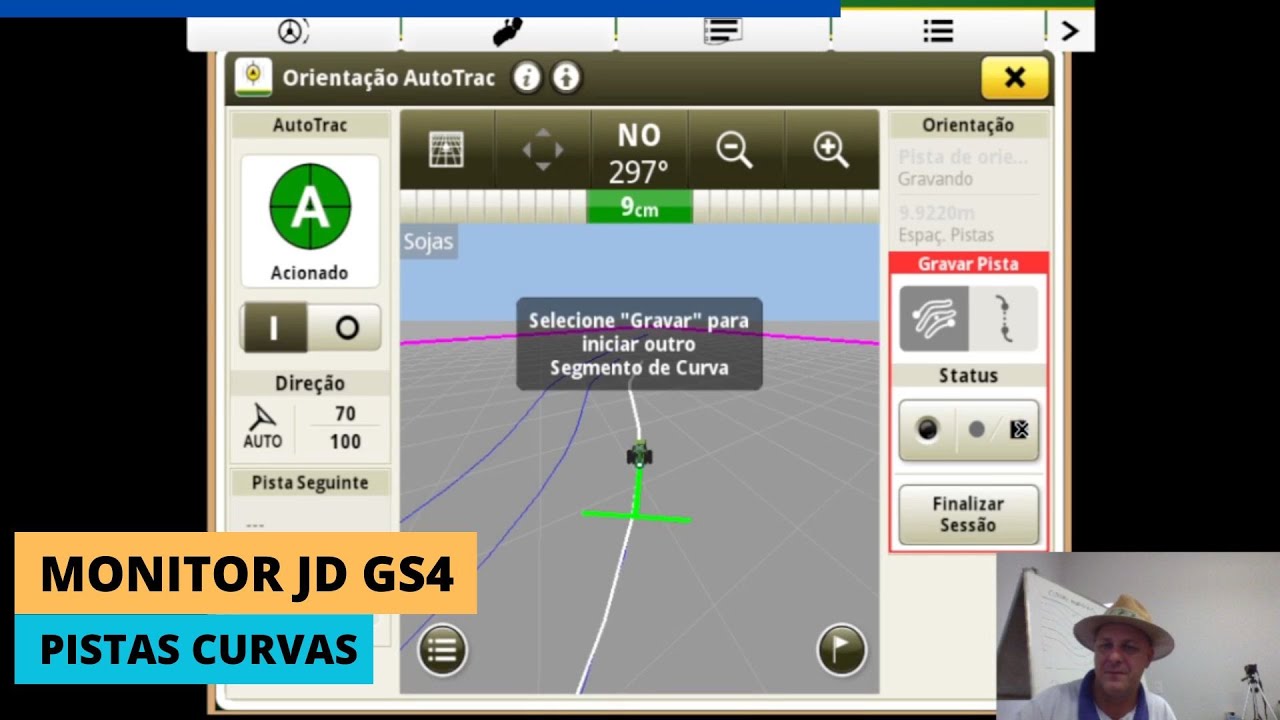Image resolution: width=1280 pixels, height=720 pixels.
Task: Click the Acionado status label
Action: [x=310, y=273]
